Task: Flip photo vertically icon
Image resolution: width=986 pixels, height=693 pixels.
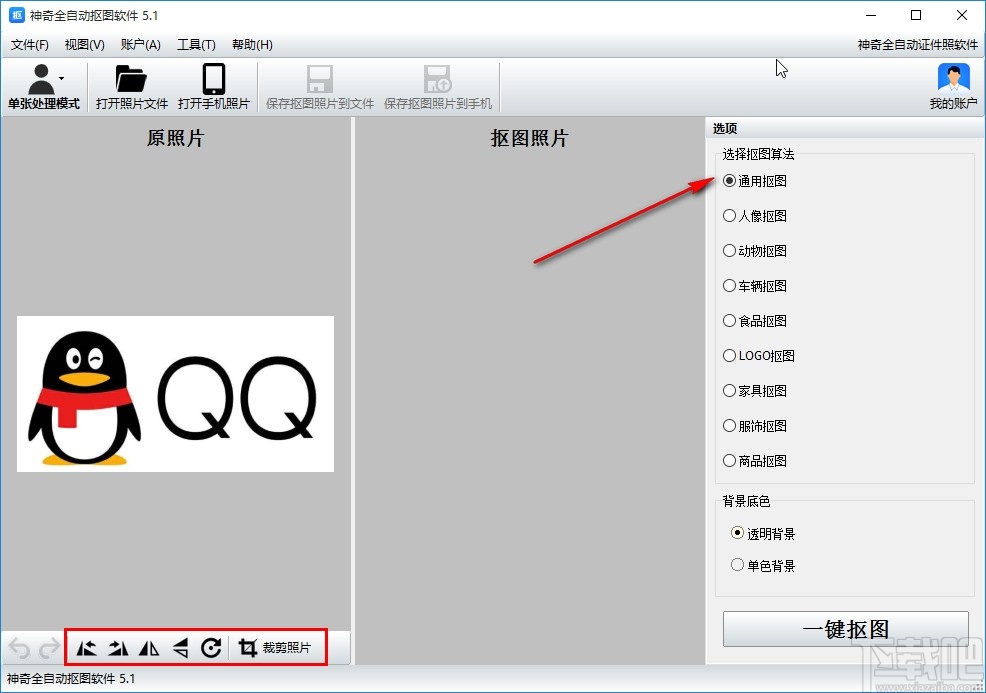Action: pyautogui.click(x=180, y=648)
